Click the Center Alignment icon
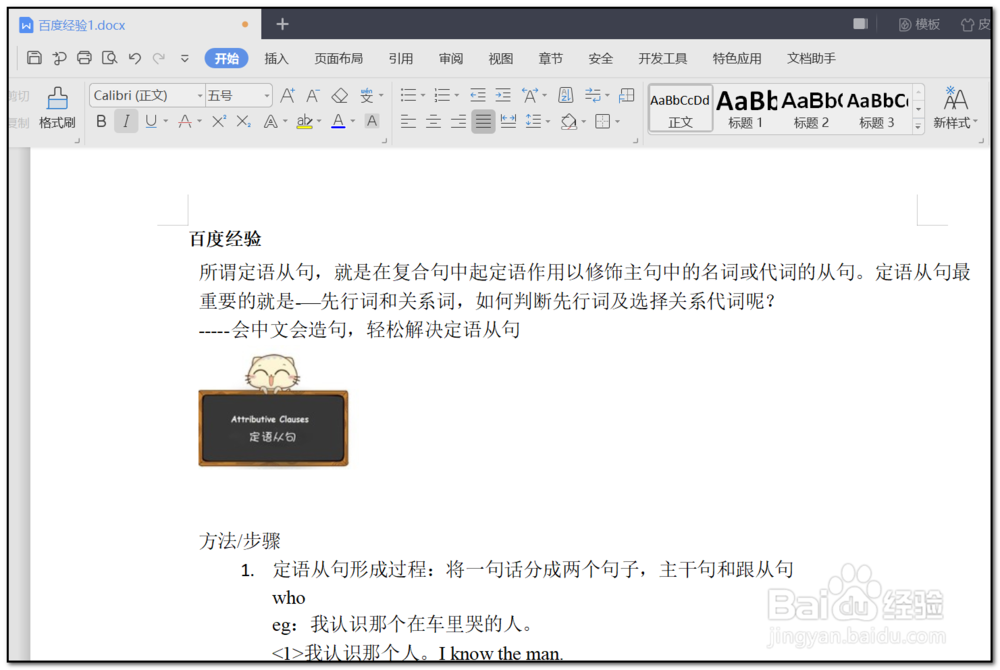Viewport: 1000px width, 670px height. [x=433, y=121]
